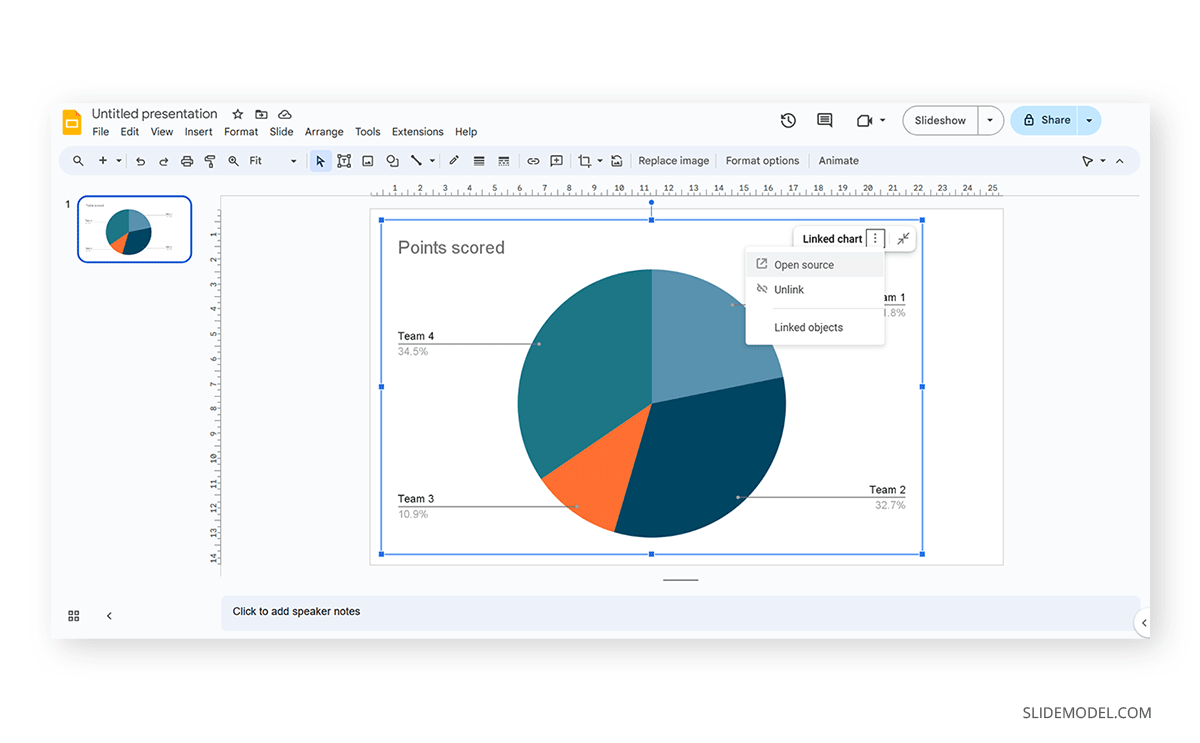Select the Text box tool
Viewport: 1200px width, 743px height.
click(x=344, y=161)
